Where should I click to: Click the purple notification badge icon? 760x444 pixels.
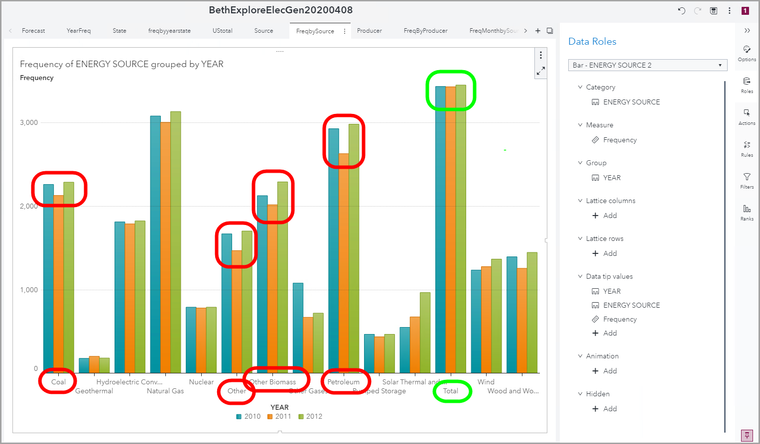coord(745,11)
